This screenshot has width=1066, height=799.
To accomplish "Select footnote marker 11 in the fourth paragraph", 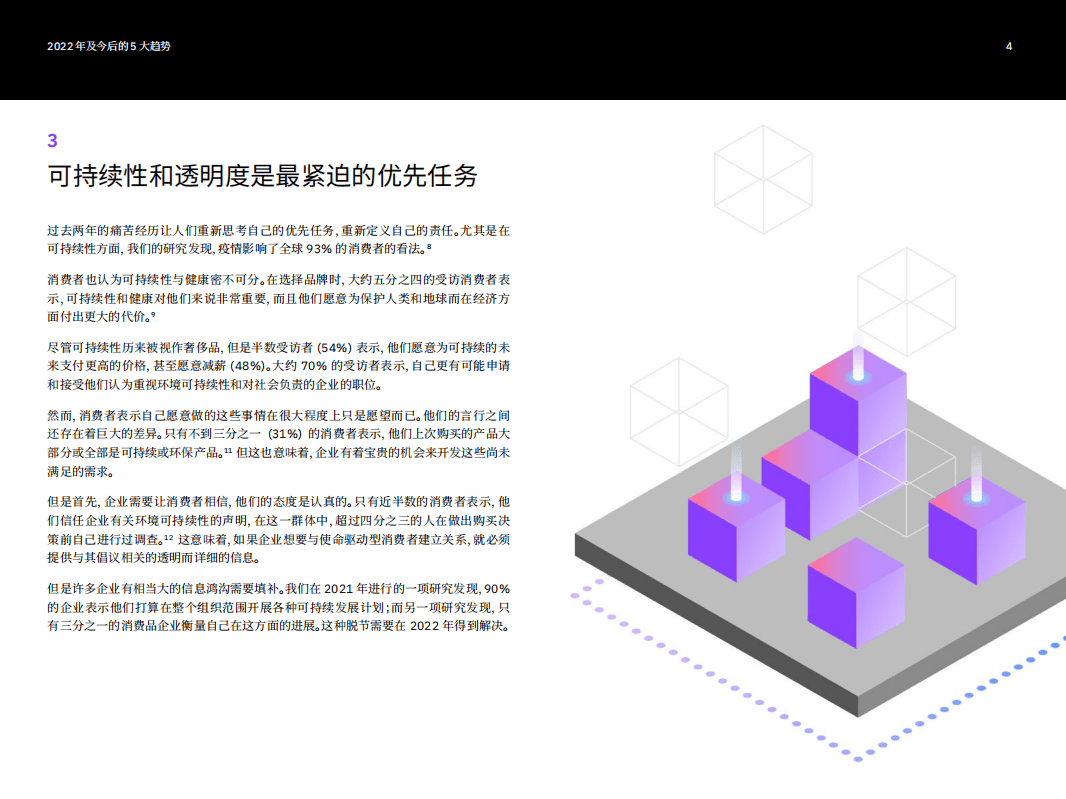I will coord(228,451).
